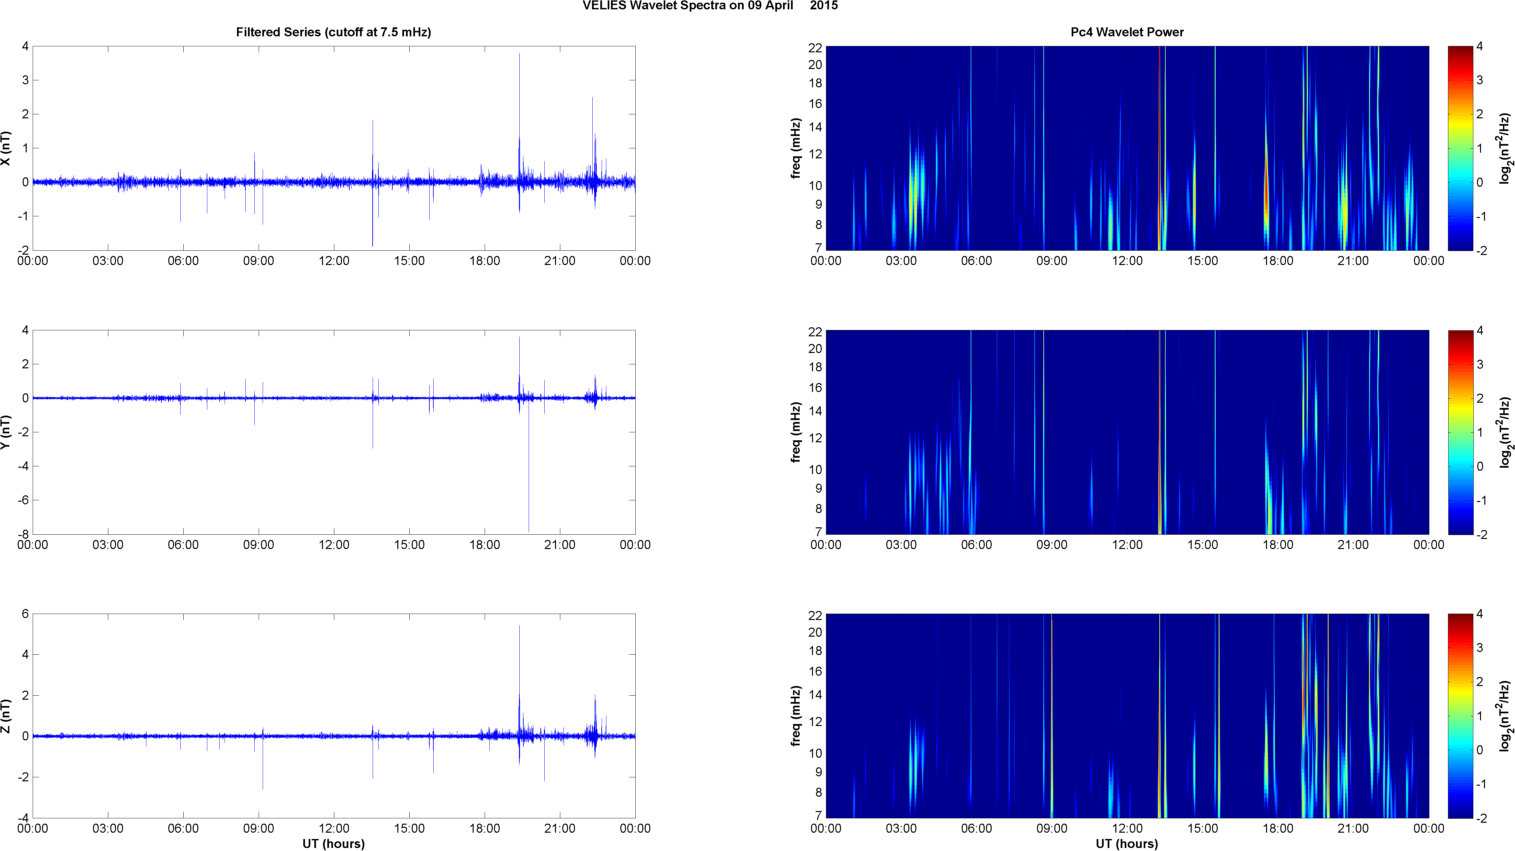Click the freq (mHz) label of bottom spectrogram
Image resolution: width=1515 pixels, height=851 pixels.
(795, 716)
